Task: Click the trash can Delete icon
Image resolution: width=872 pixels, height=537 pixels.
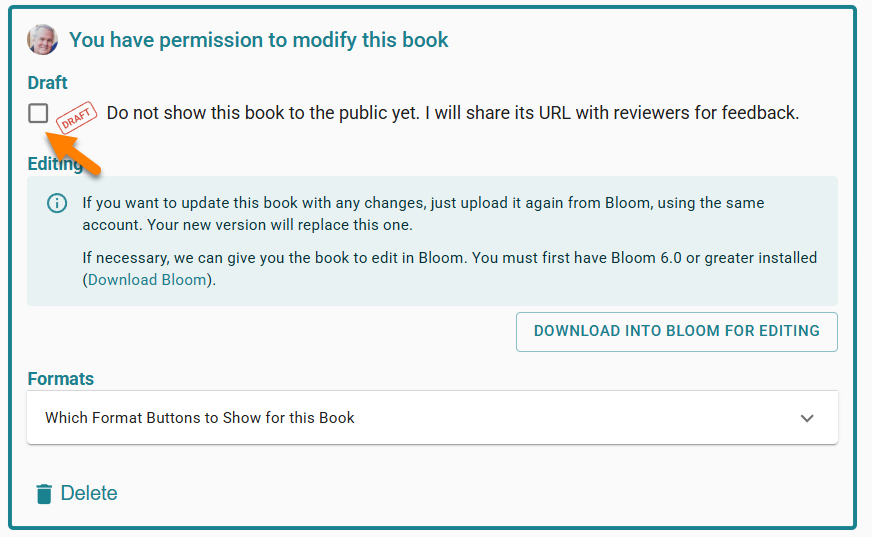Action: click(x=44, y=494)
